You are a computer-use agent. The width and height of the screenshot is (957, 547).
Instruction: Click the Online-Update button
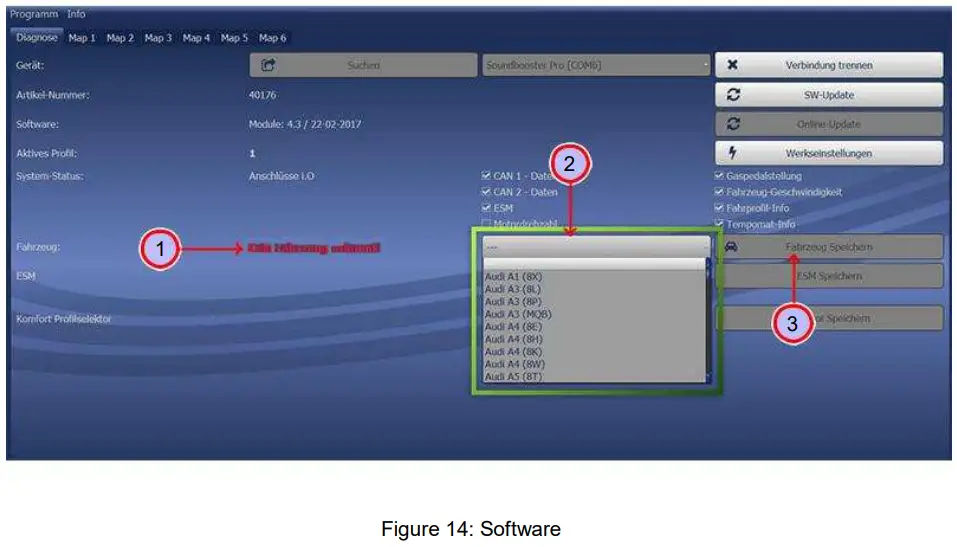(829, 124)
